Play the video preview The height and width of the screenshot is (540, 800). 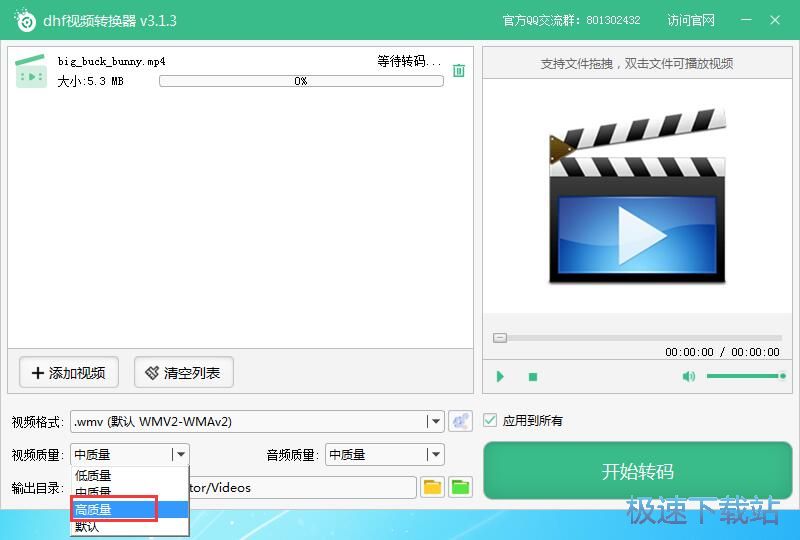pos(500,377)
